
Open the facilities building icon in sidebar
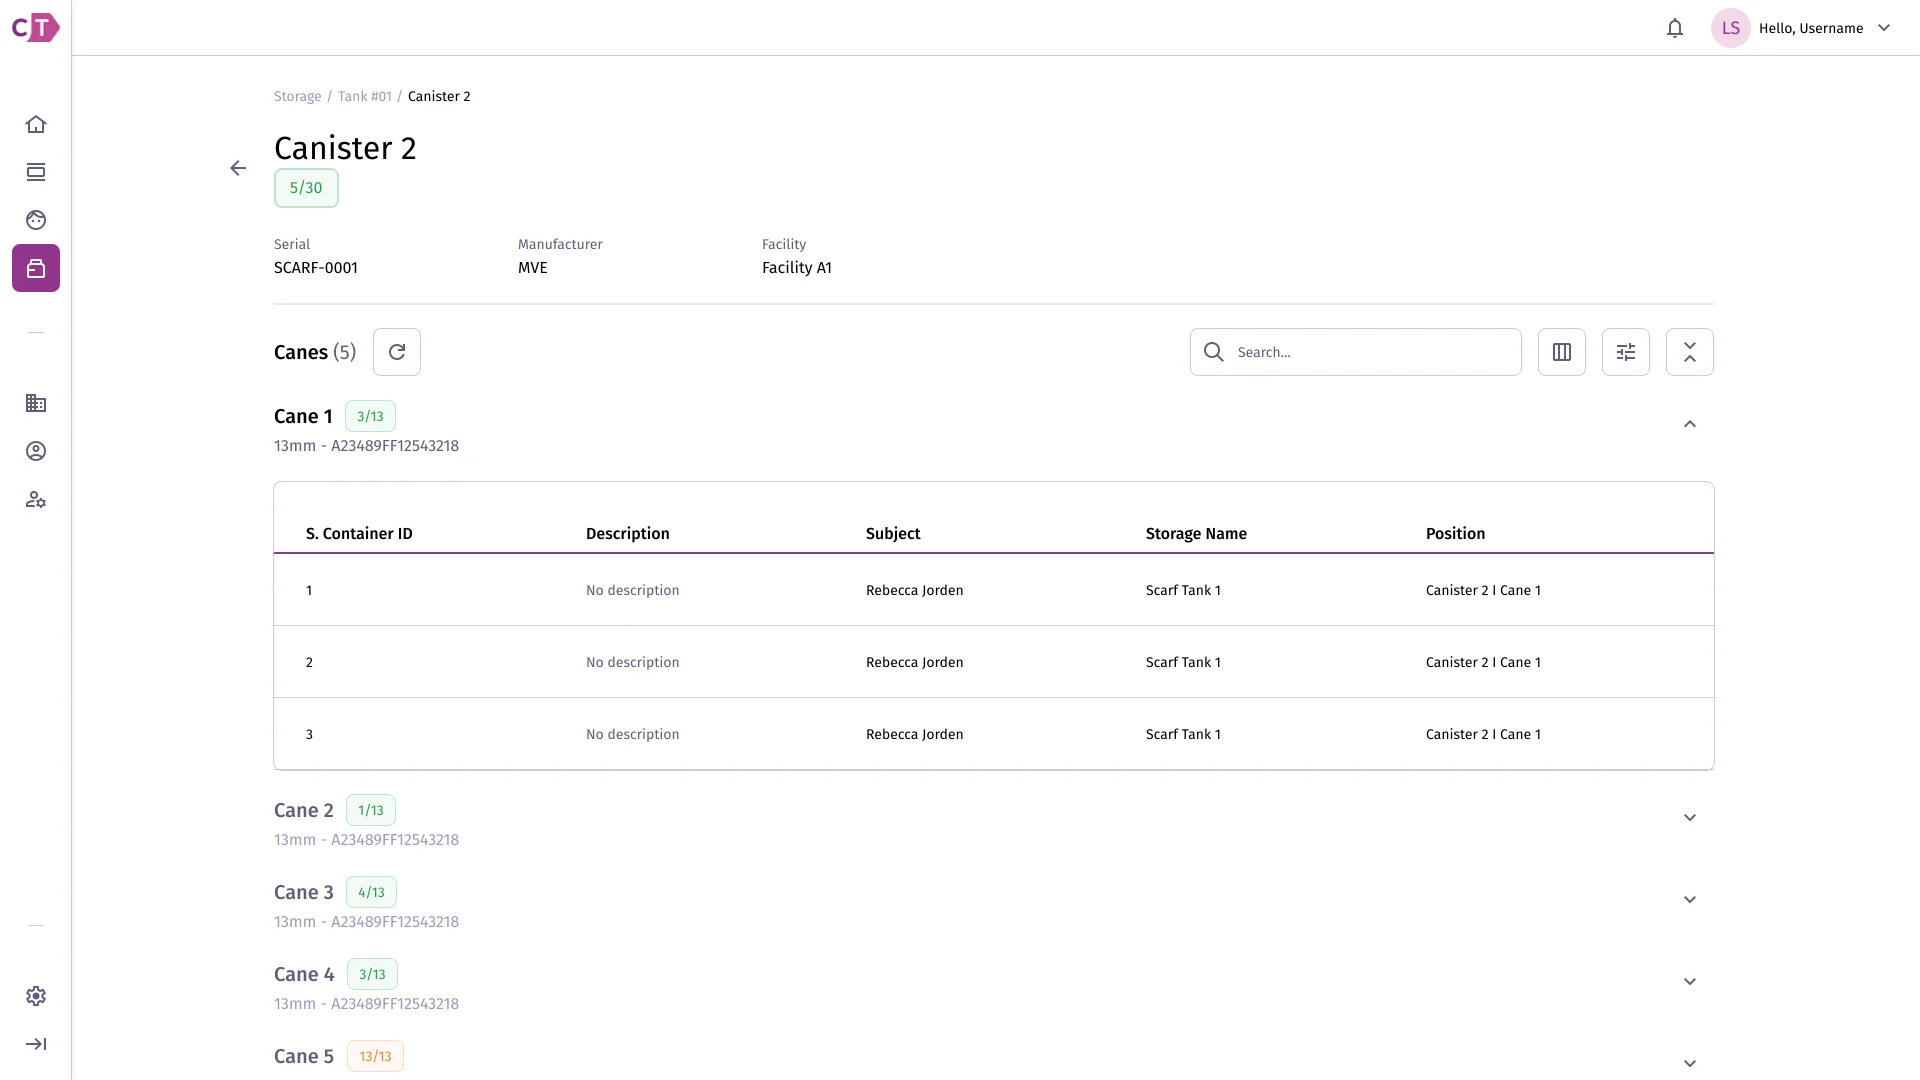tap(36, 403)
